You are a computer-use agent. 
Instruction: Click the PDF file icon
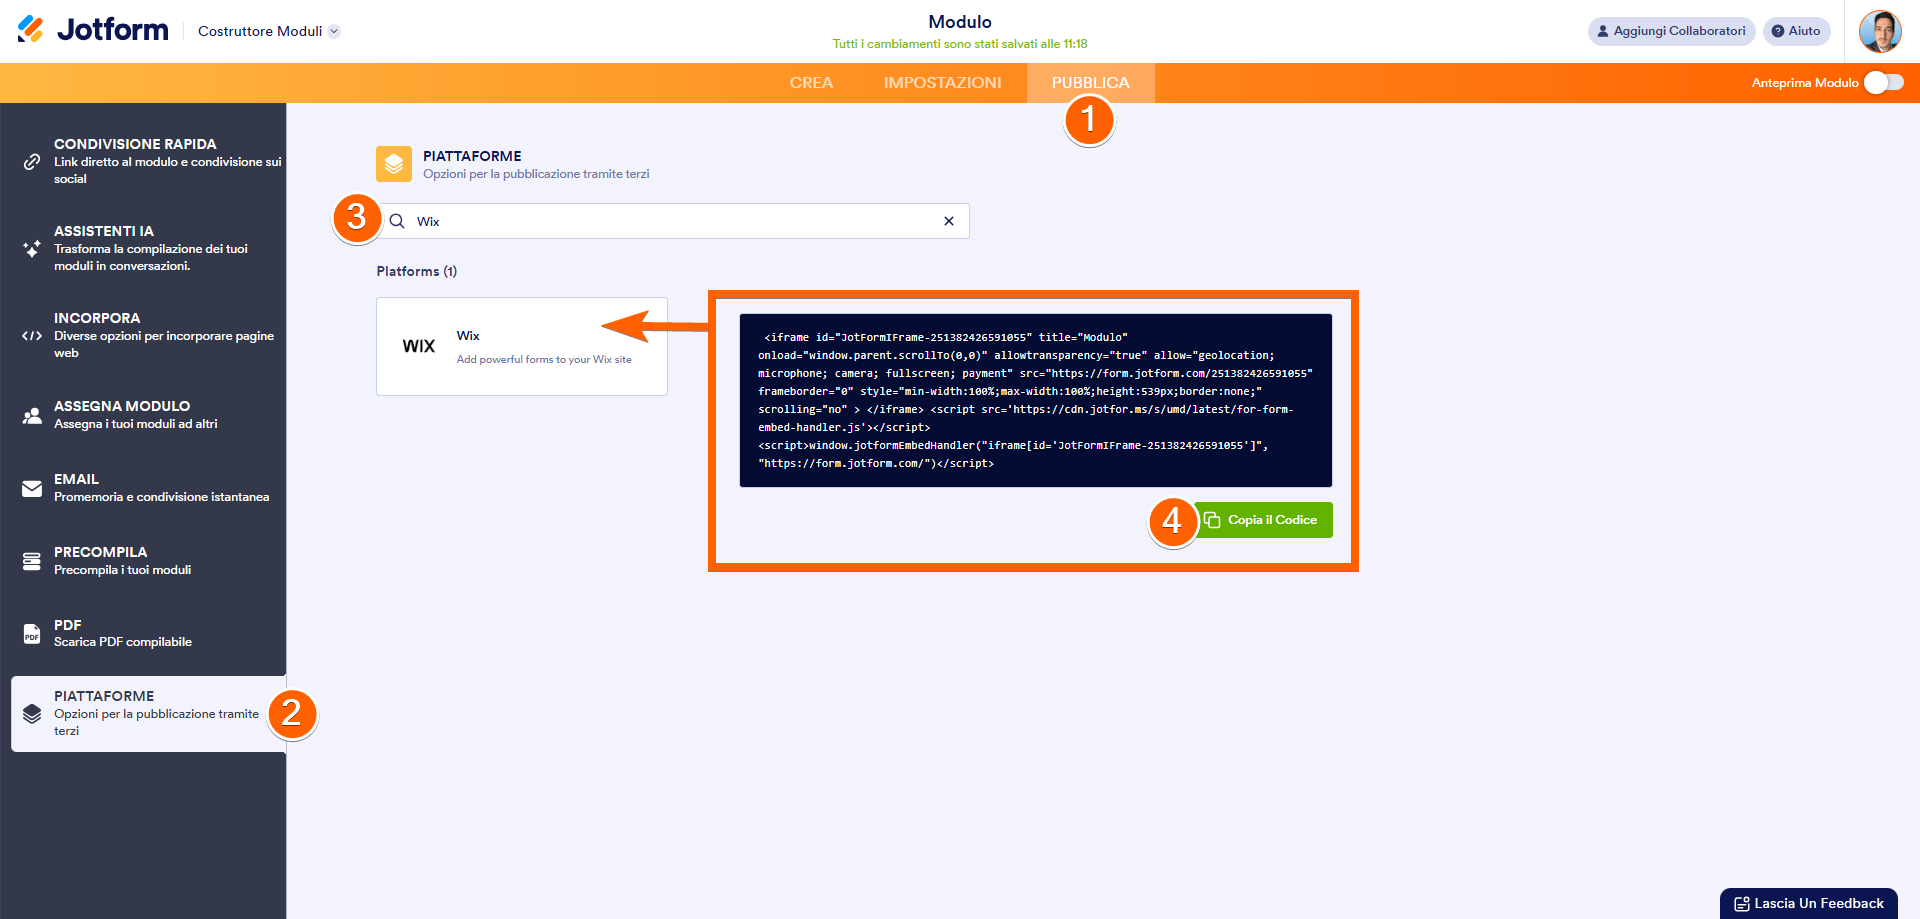pyautogui.click(x=32, y=634)
